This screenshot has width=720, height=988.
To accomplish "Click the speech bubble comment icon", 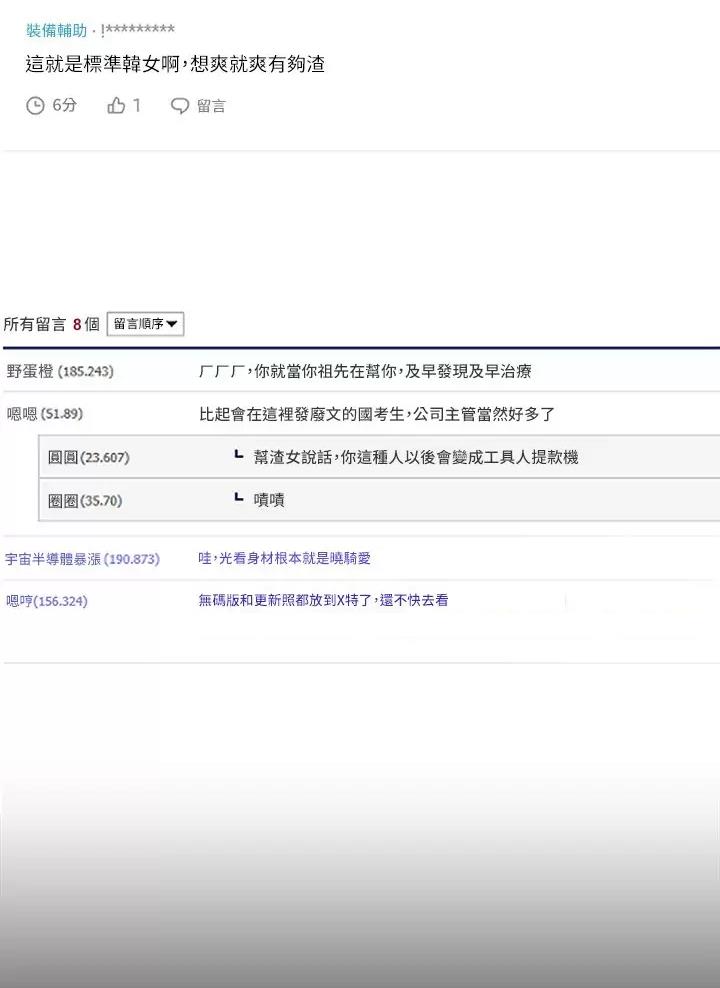I will click(x=180, y=106).
